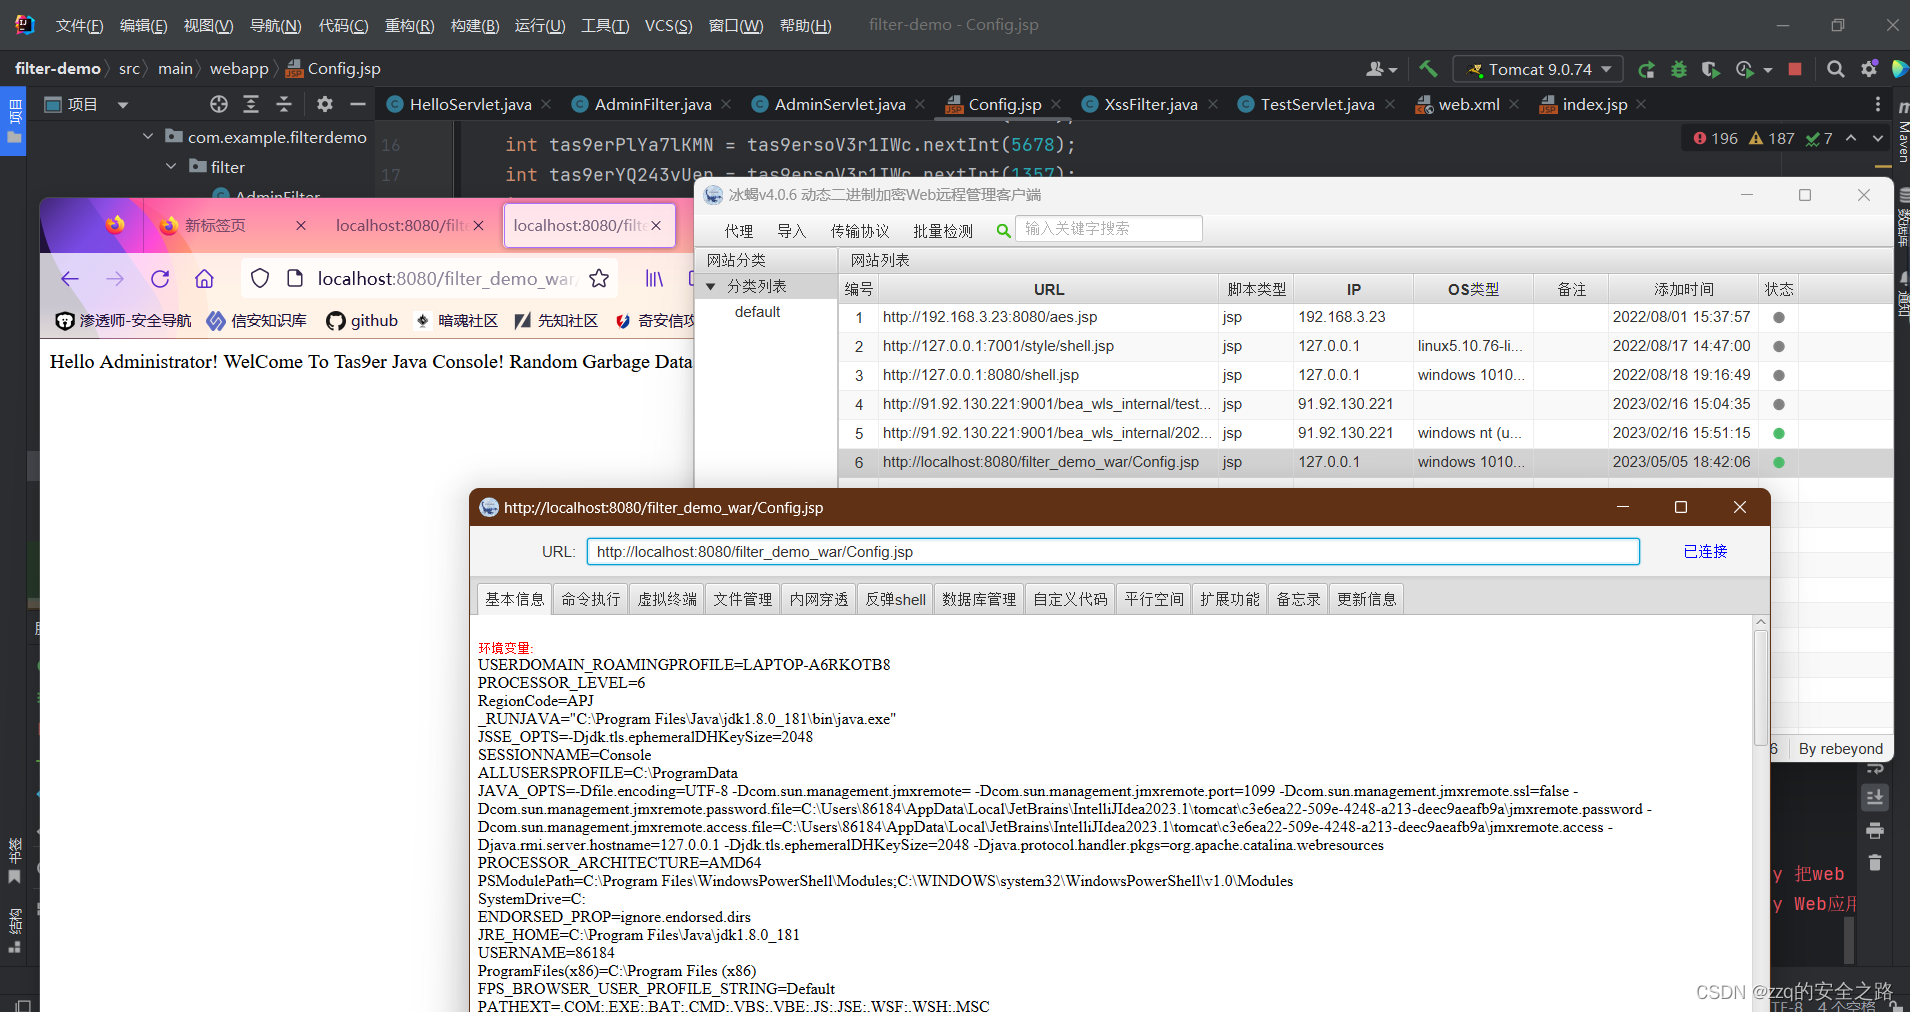Click the Firefox back arrow

pyautogui.click(x=70, y=279)
